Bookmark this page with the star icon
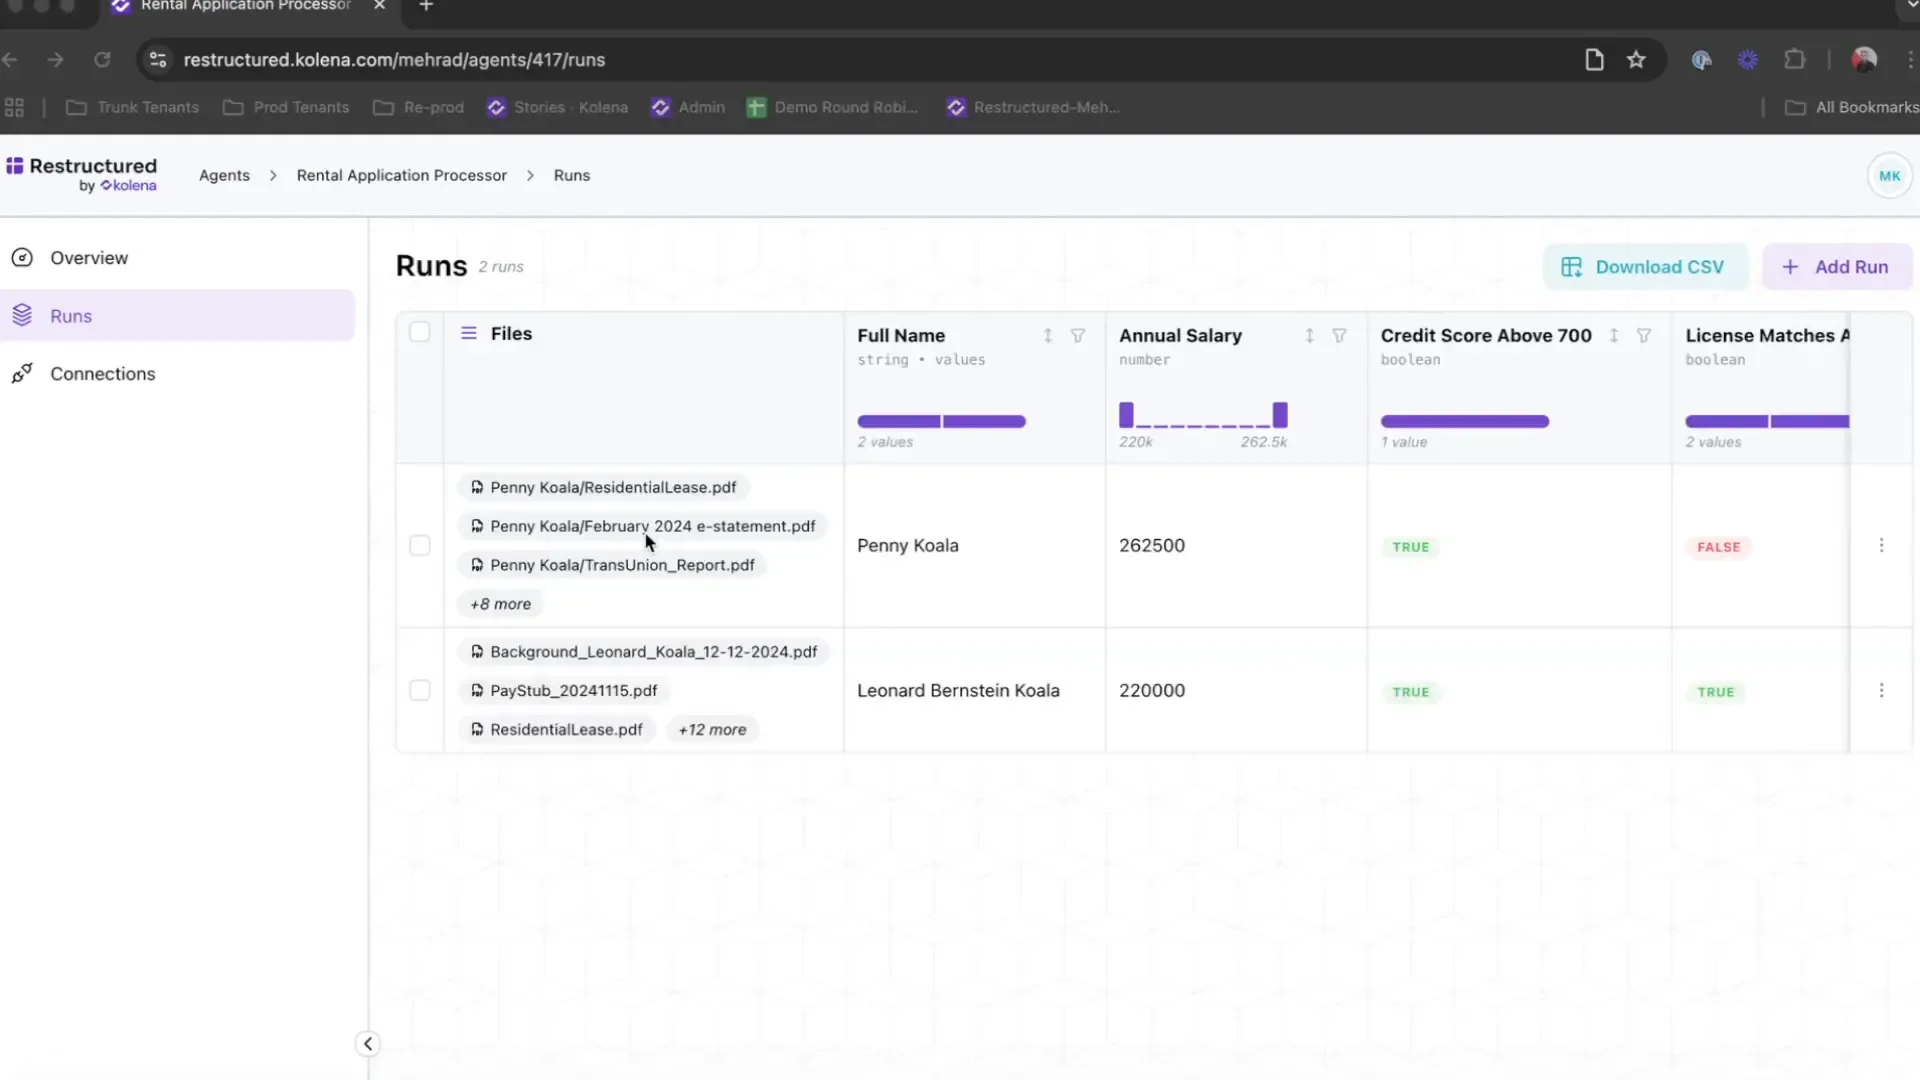Image resolution: width=1920 pixels, height=1080 pixels. pos(1636,60)
